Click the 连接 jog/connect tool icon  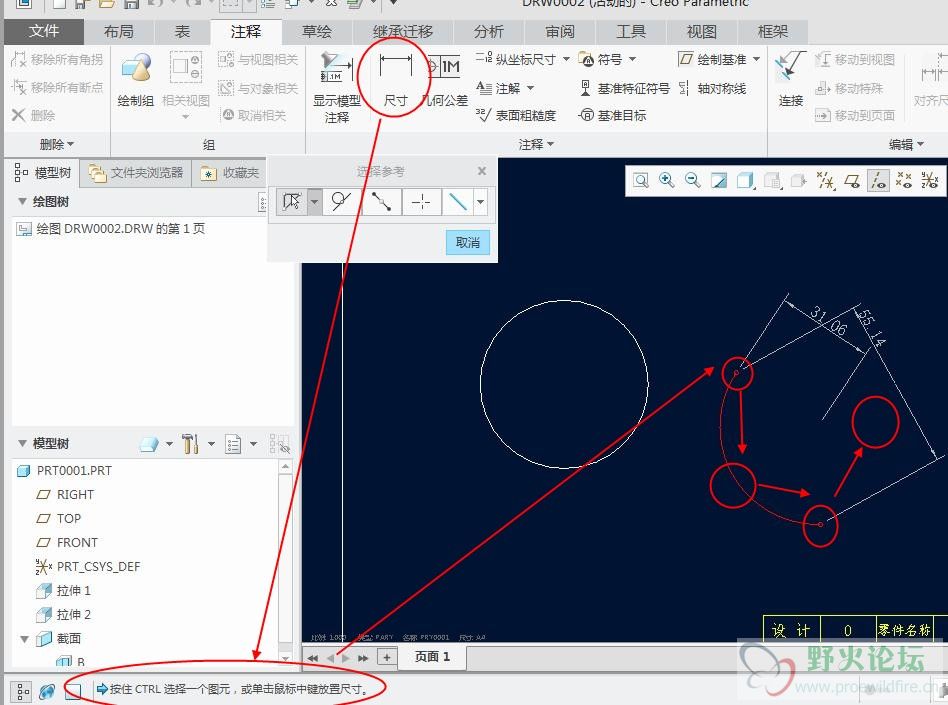coord(790,79)
